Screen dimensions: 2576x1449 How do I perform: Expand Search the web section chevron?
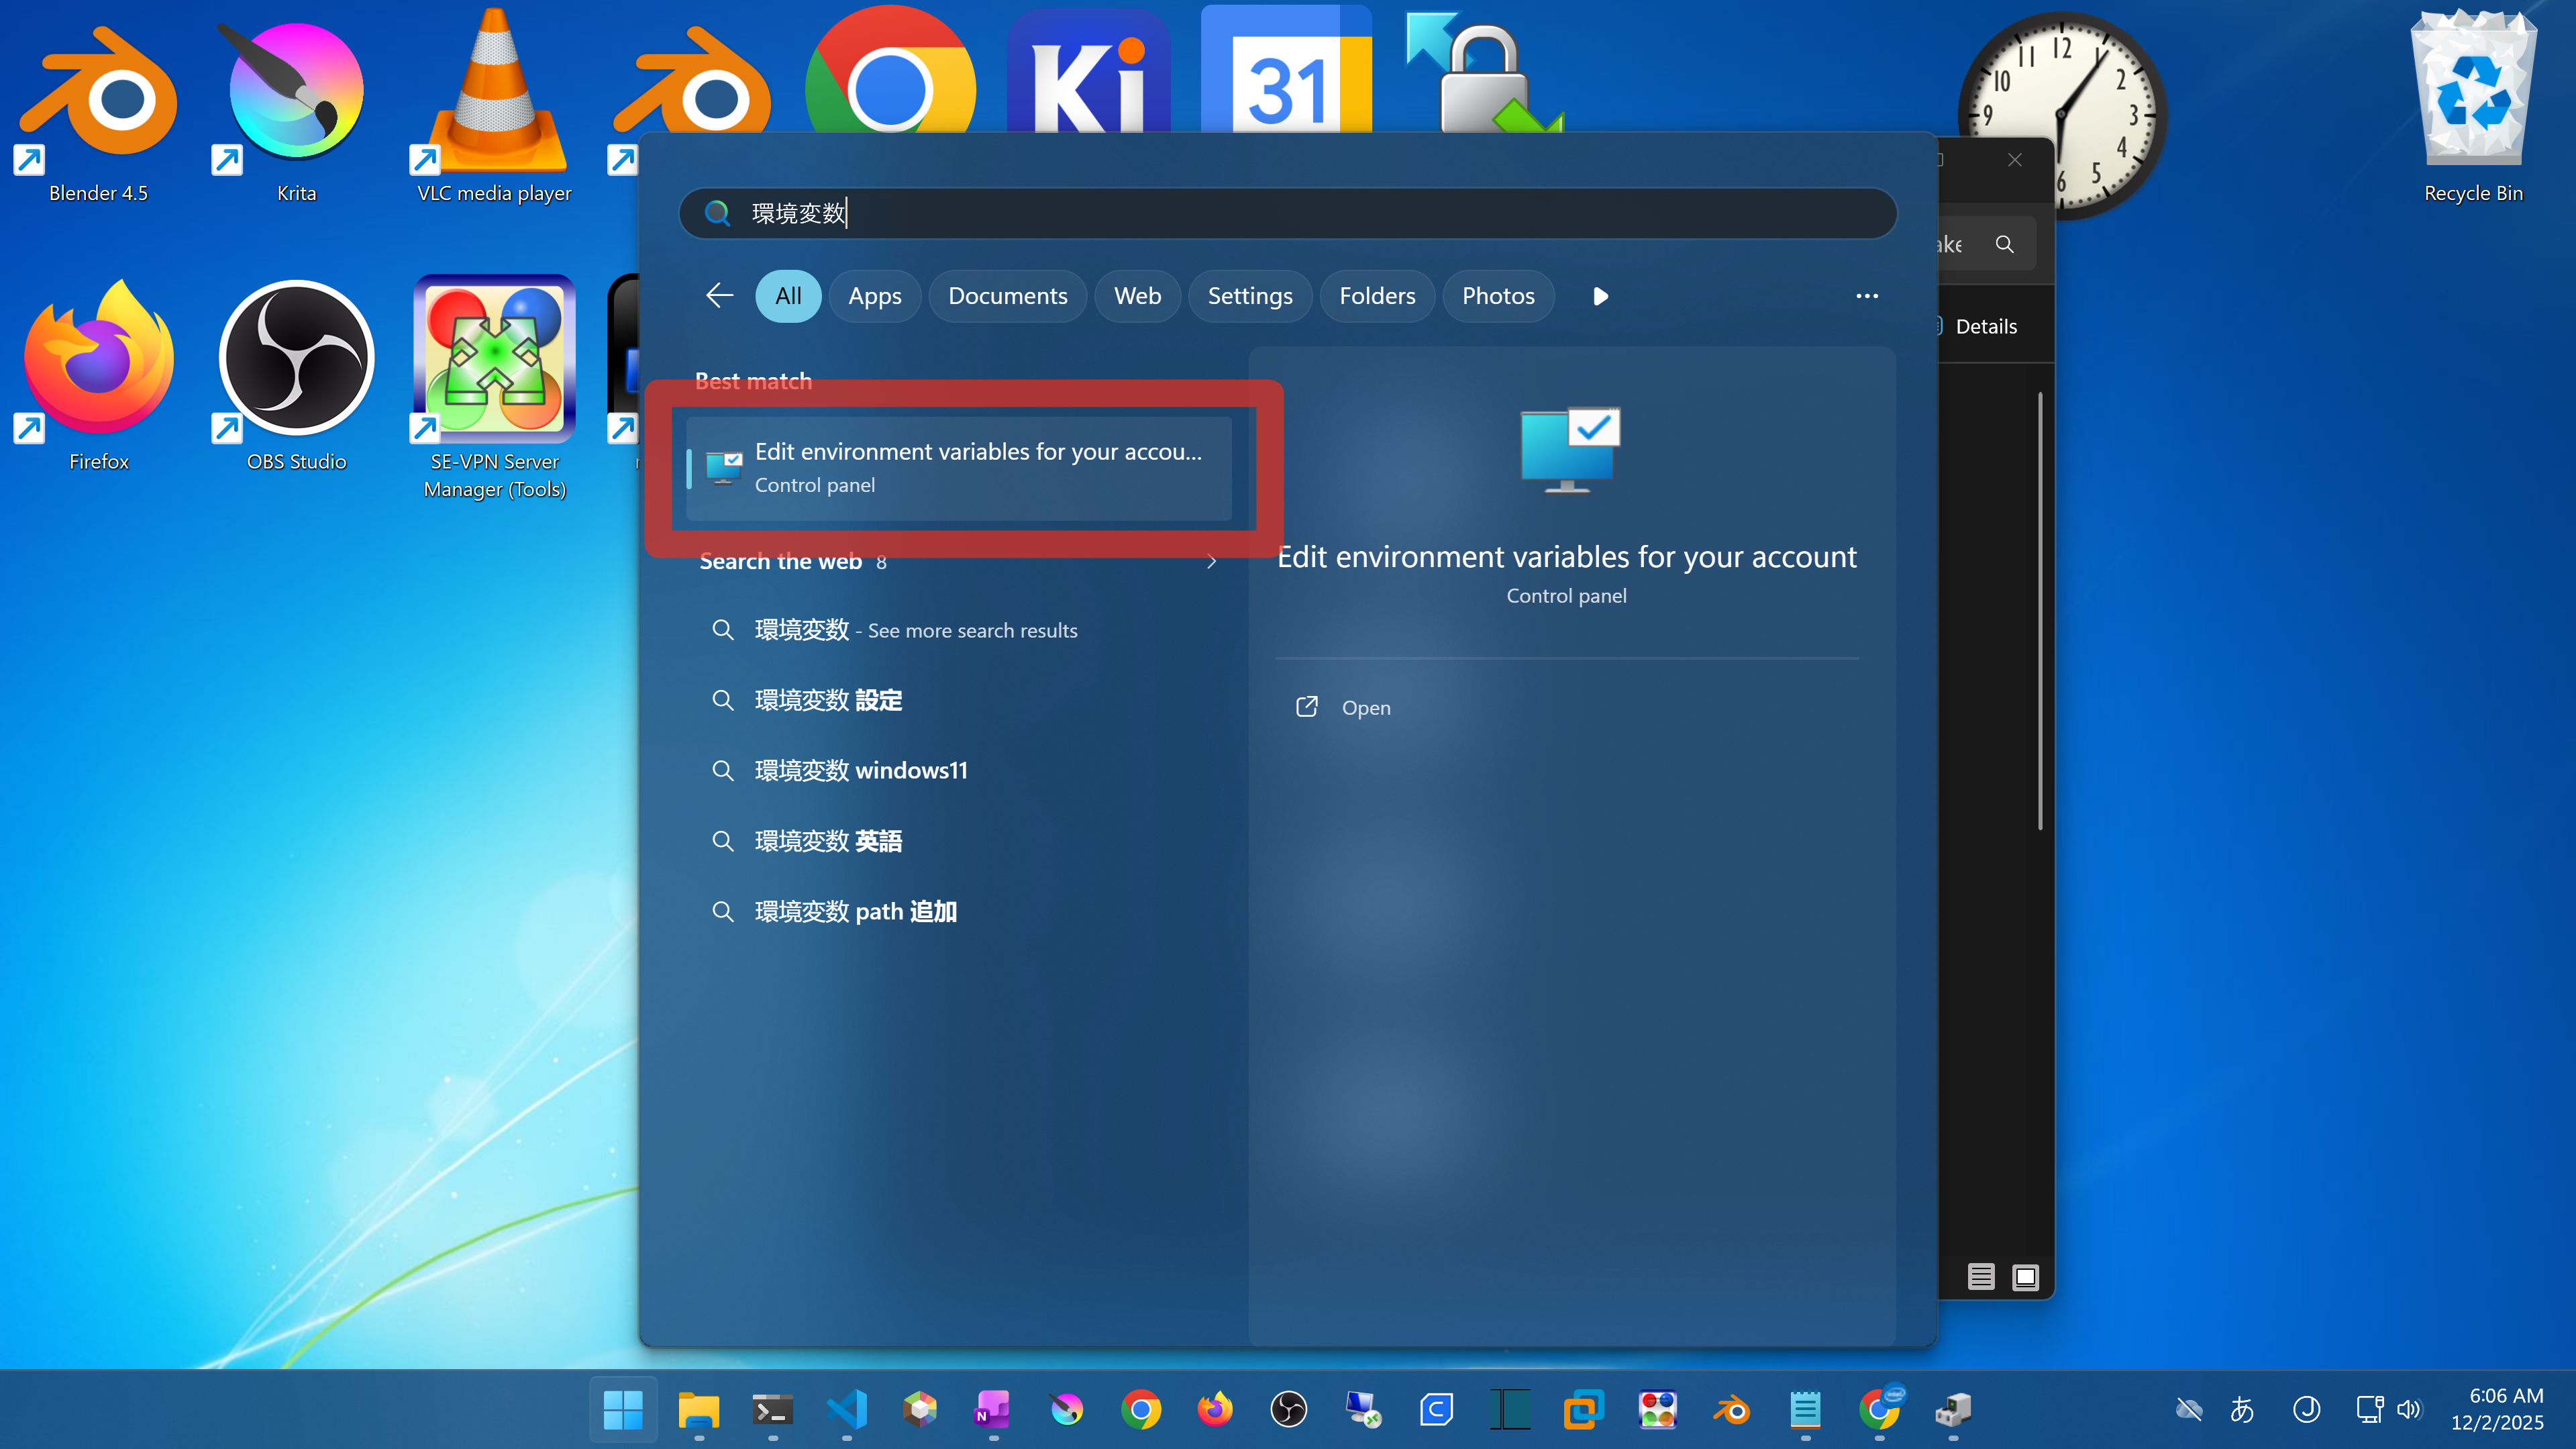pyautogui.click(x=1212, y=562)
